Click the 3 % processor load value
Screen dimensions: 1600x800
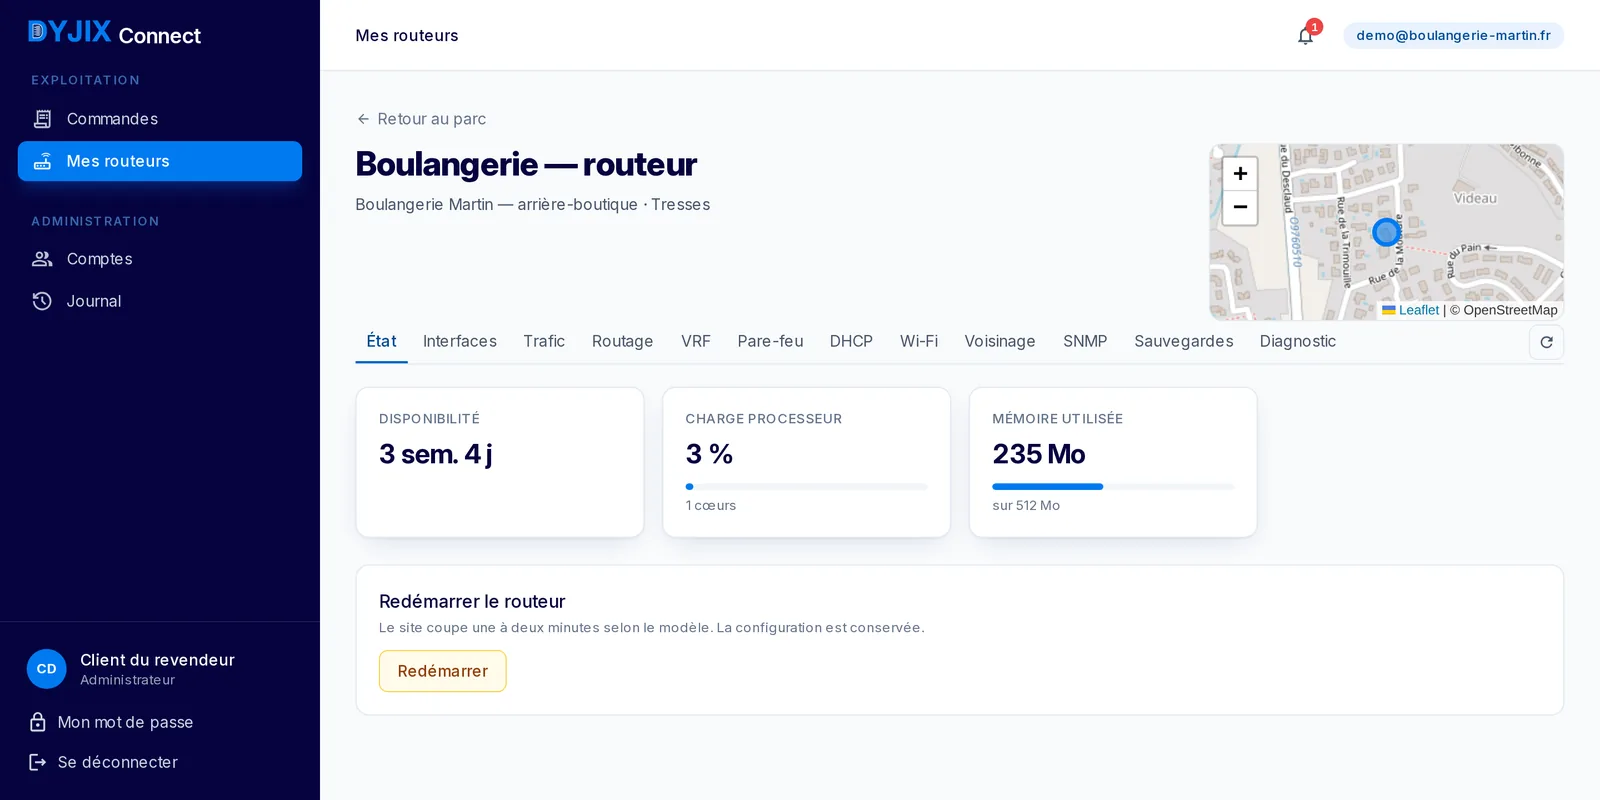point(709,454)
